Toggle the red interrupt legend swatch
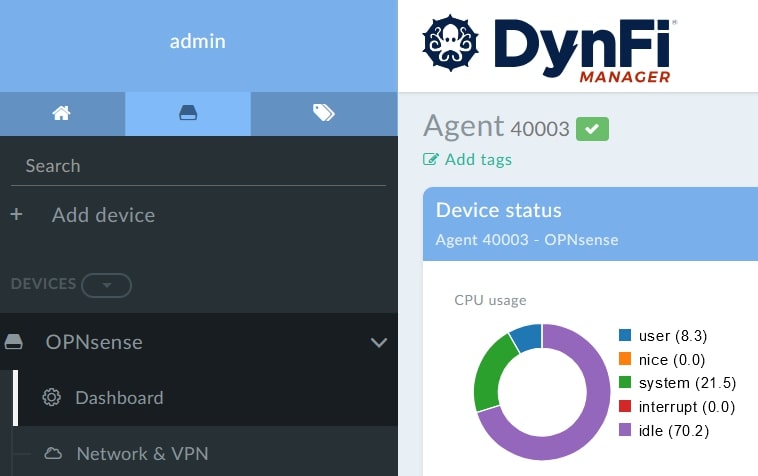 pyautogui.click(x=625, y=406)
